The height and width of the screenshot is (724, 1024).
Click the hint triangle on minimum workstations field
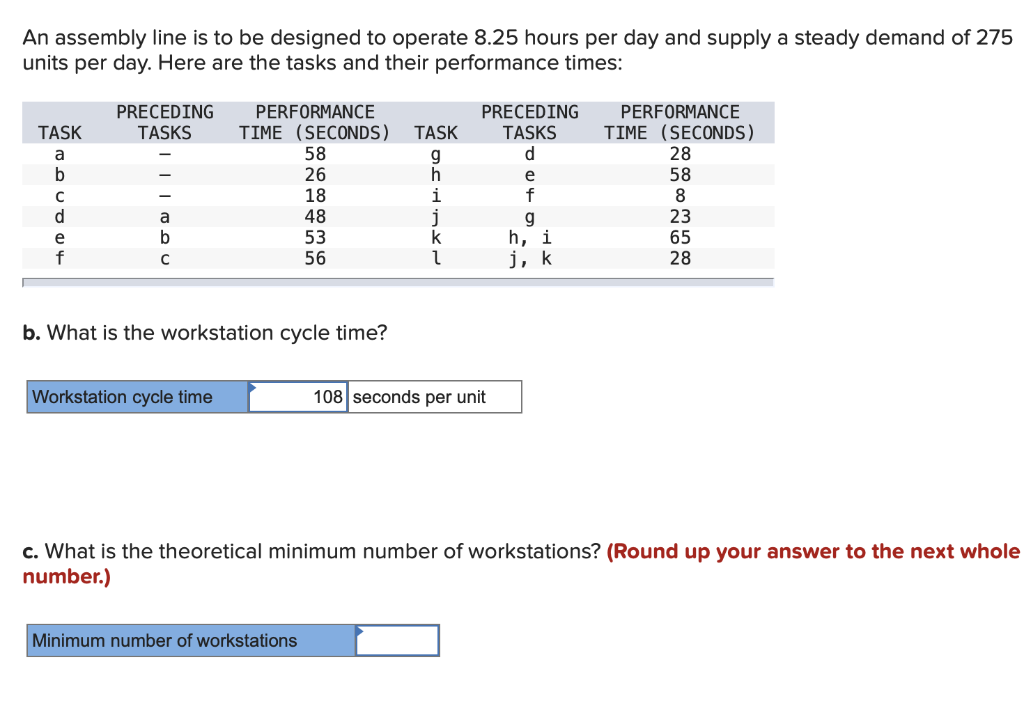[x=360, y=632]
